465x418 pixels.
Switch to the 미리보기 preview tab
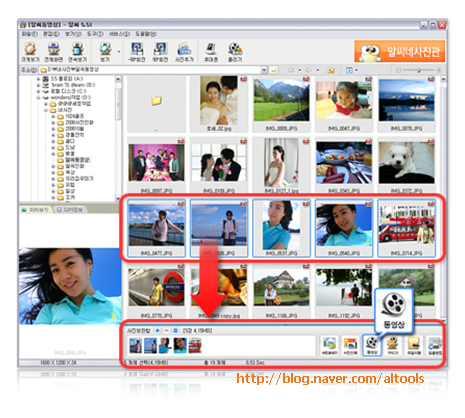pos(35,210)
